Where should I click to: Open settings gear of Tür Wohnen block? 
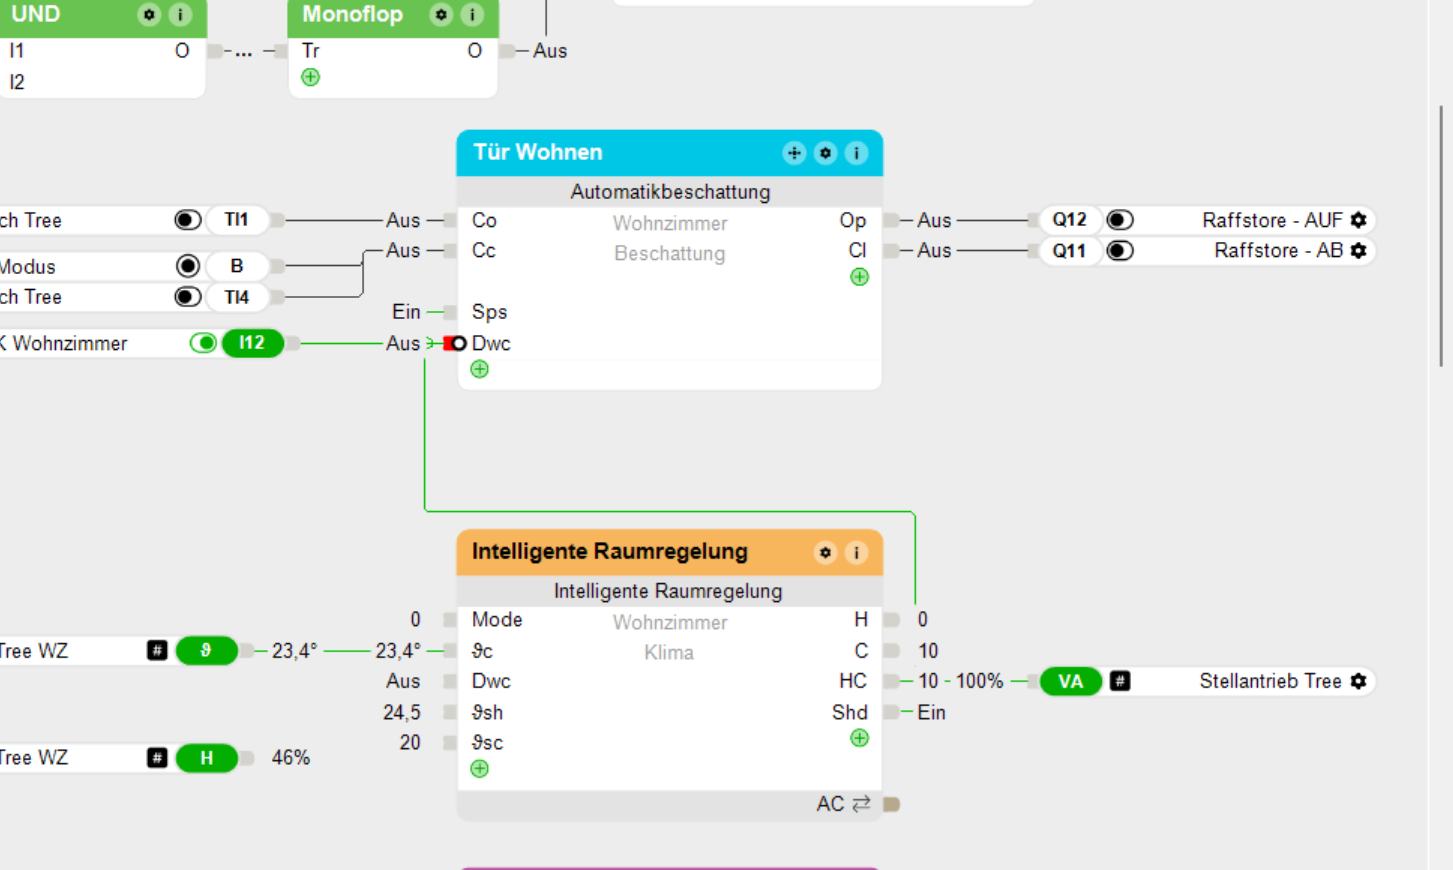(x=825, y=153)
